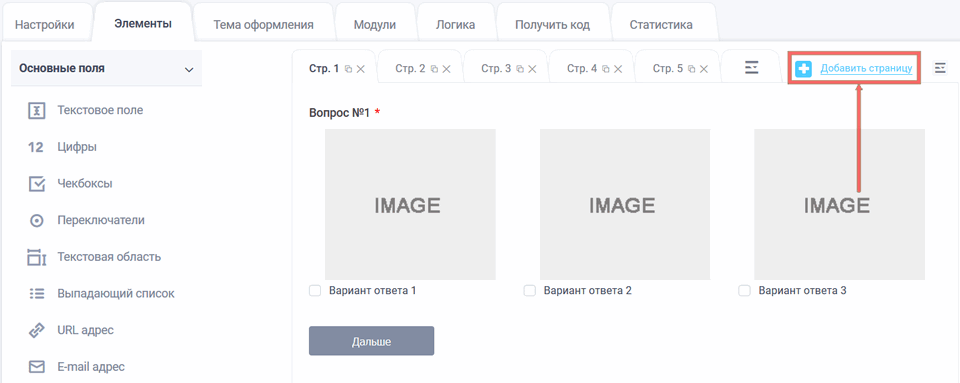This screenshot has height=383, width=960.
Task: Click the Дальше button
Action: pyautogui.click(x=372, y=341)
